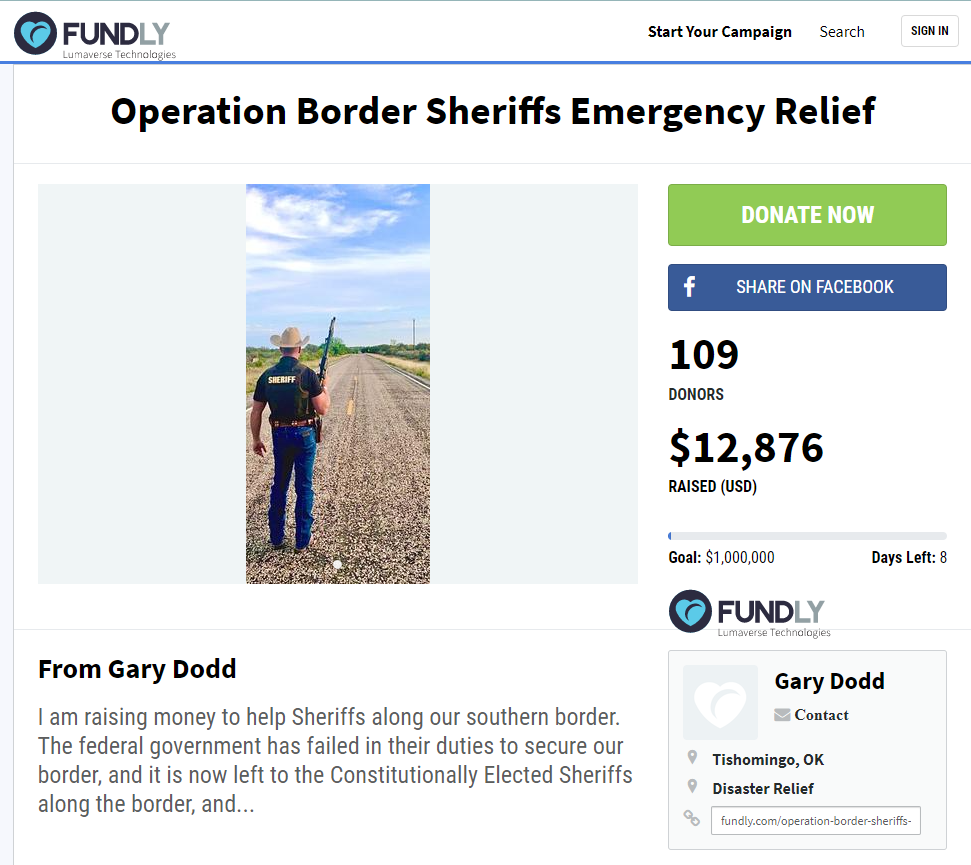This screenshot has height=865, width=971.
Task: Click the Fundly heart logo in header
Action: 35,33
